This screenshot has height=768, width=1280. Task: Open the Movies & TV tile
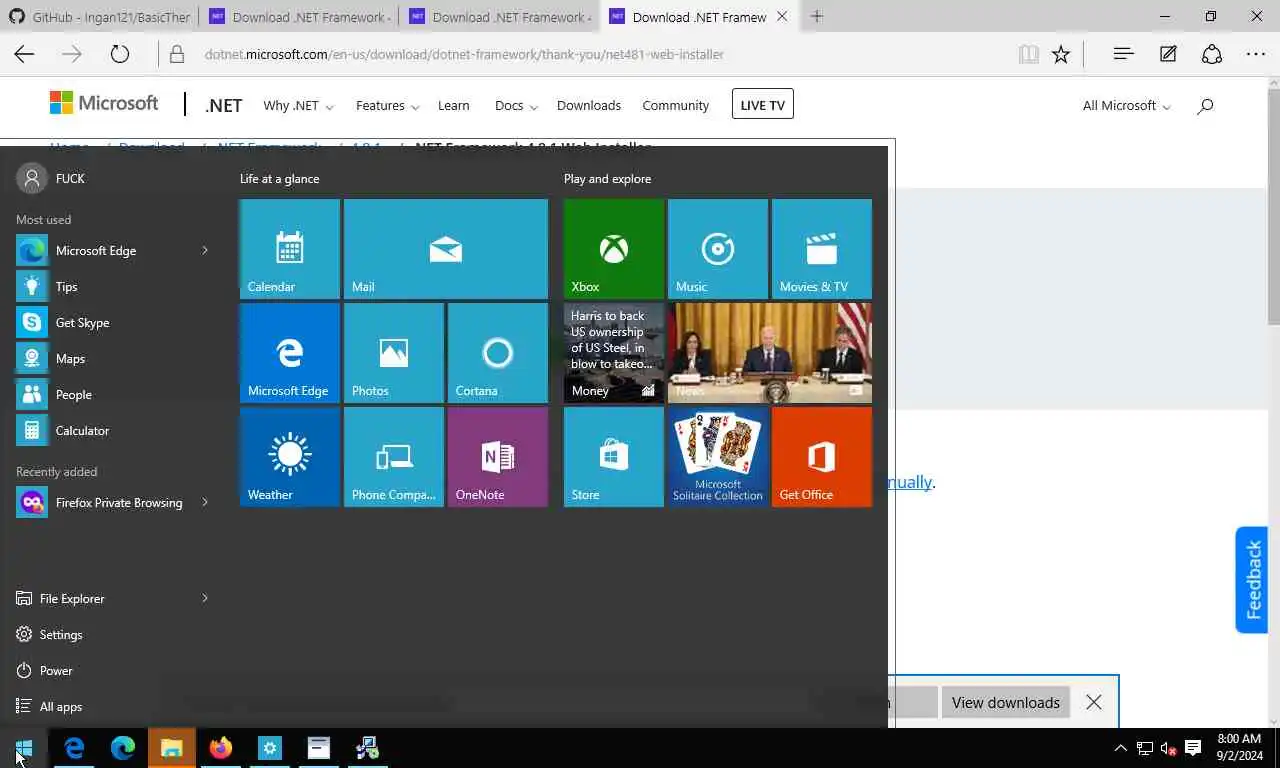pyautogui.click(x=822, y=249)
